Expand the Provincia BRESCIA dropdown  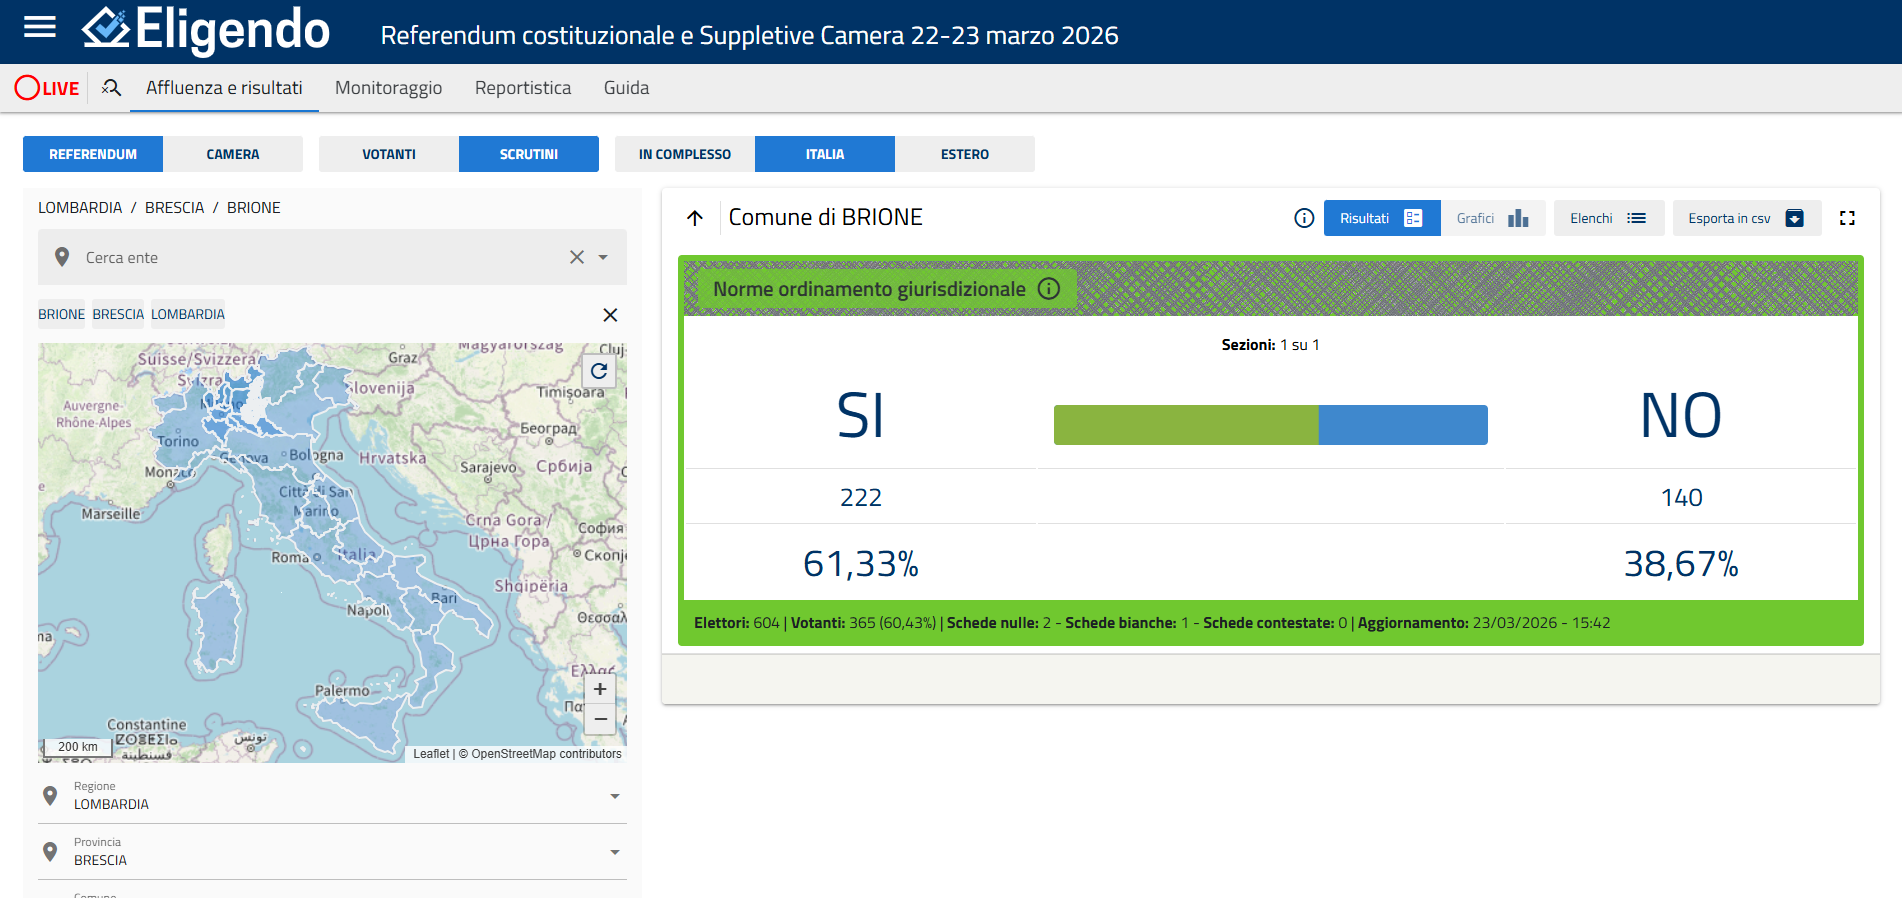614,852
